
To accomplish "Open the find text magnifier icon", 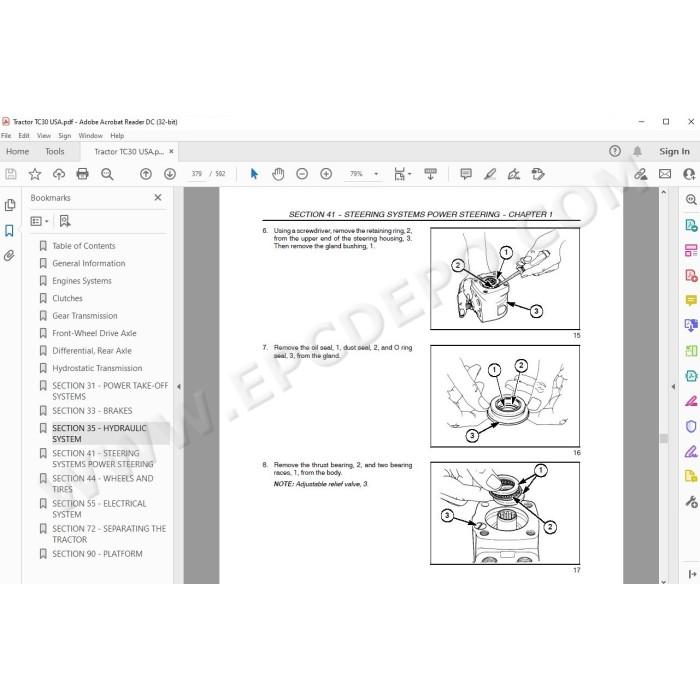I will (x=107, y=174).
